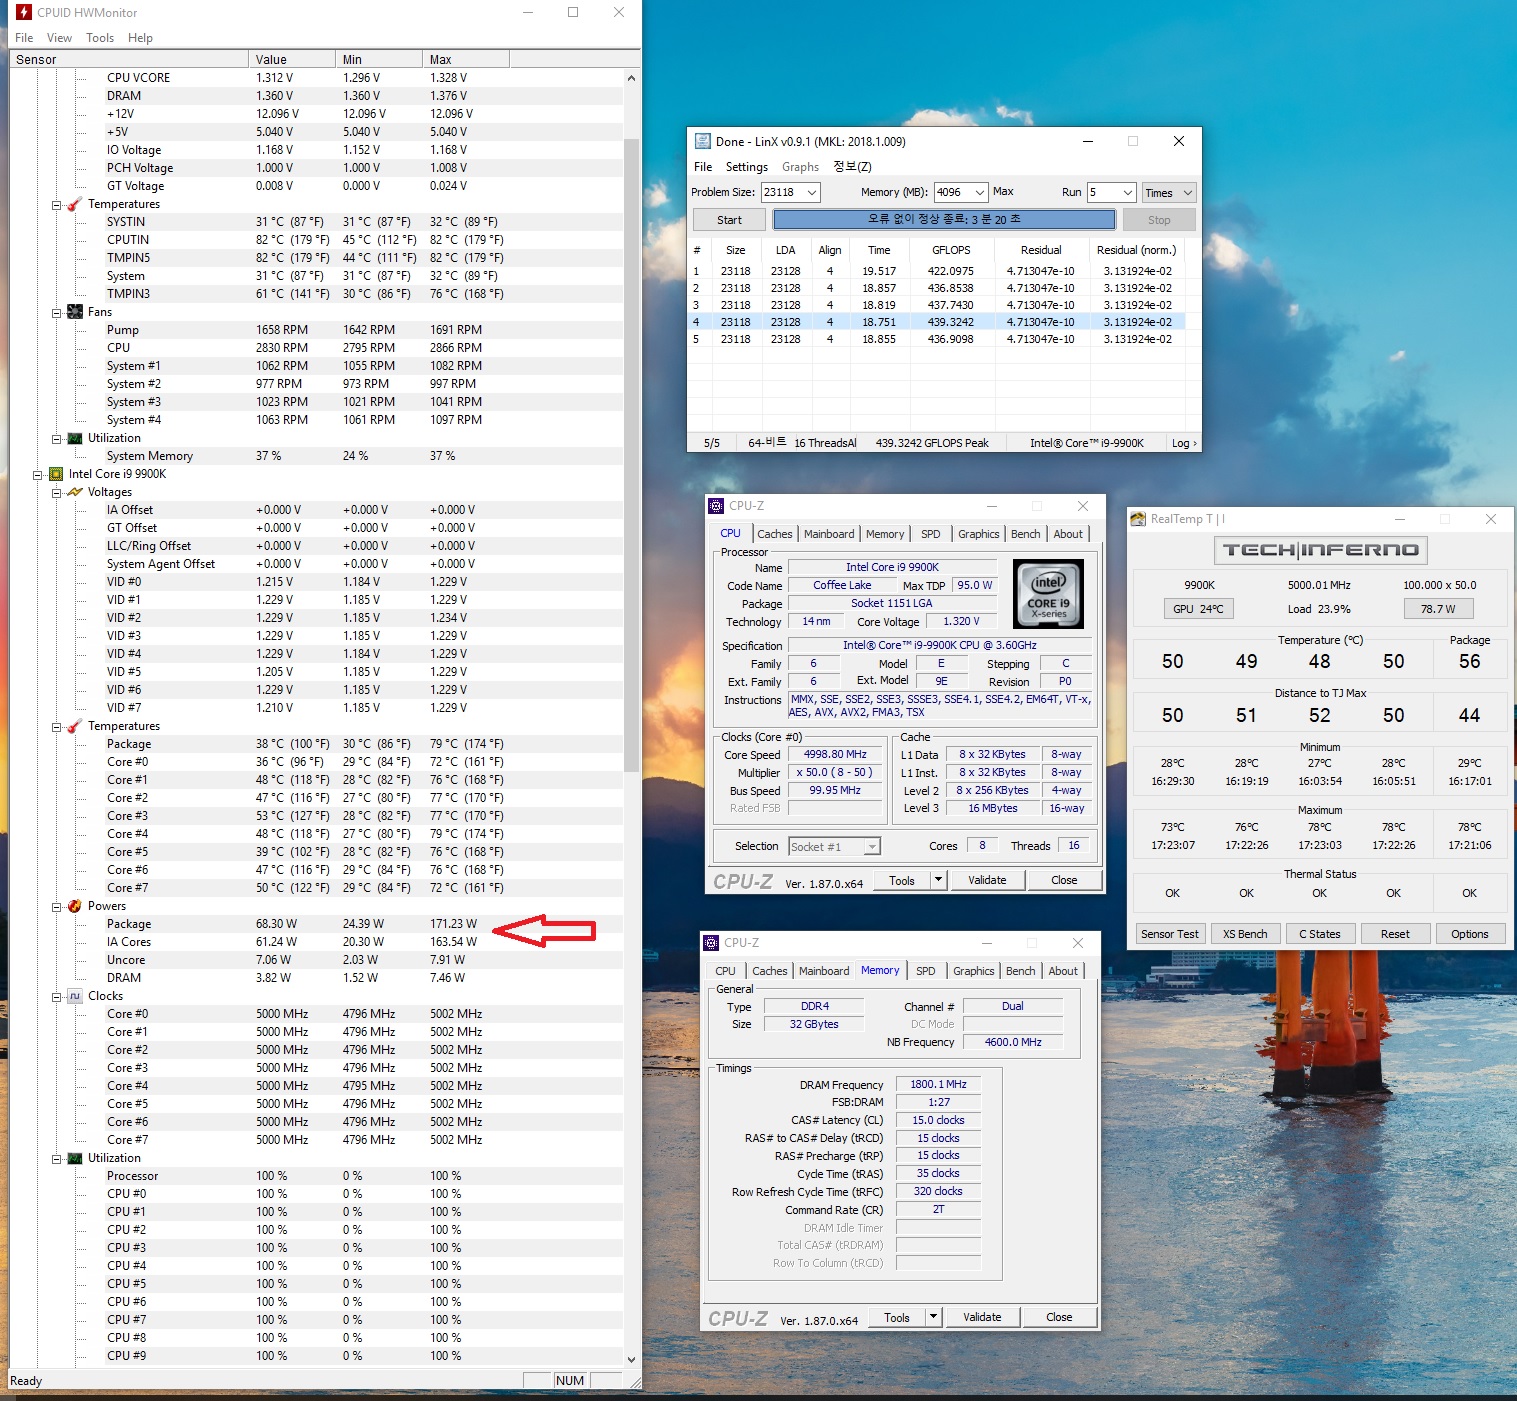Click the LinX window title icon
The height and width of the screenshot is (1401, 1517).
click(x=702, y=141)
